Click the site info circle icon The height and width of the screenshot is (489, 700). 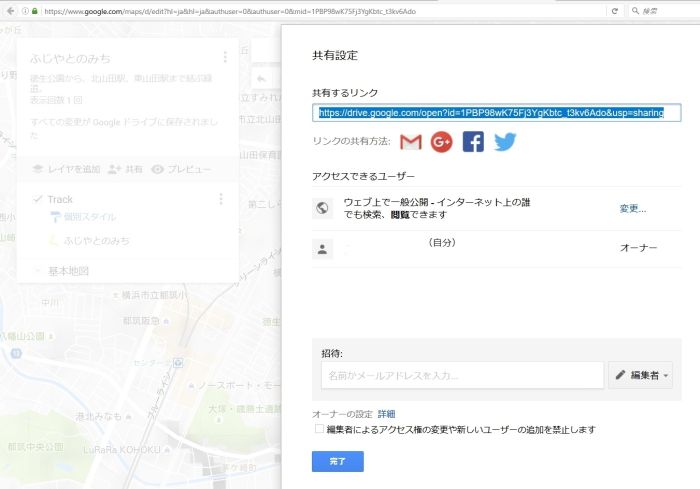[x=25, y=11]
